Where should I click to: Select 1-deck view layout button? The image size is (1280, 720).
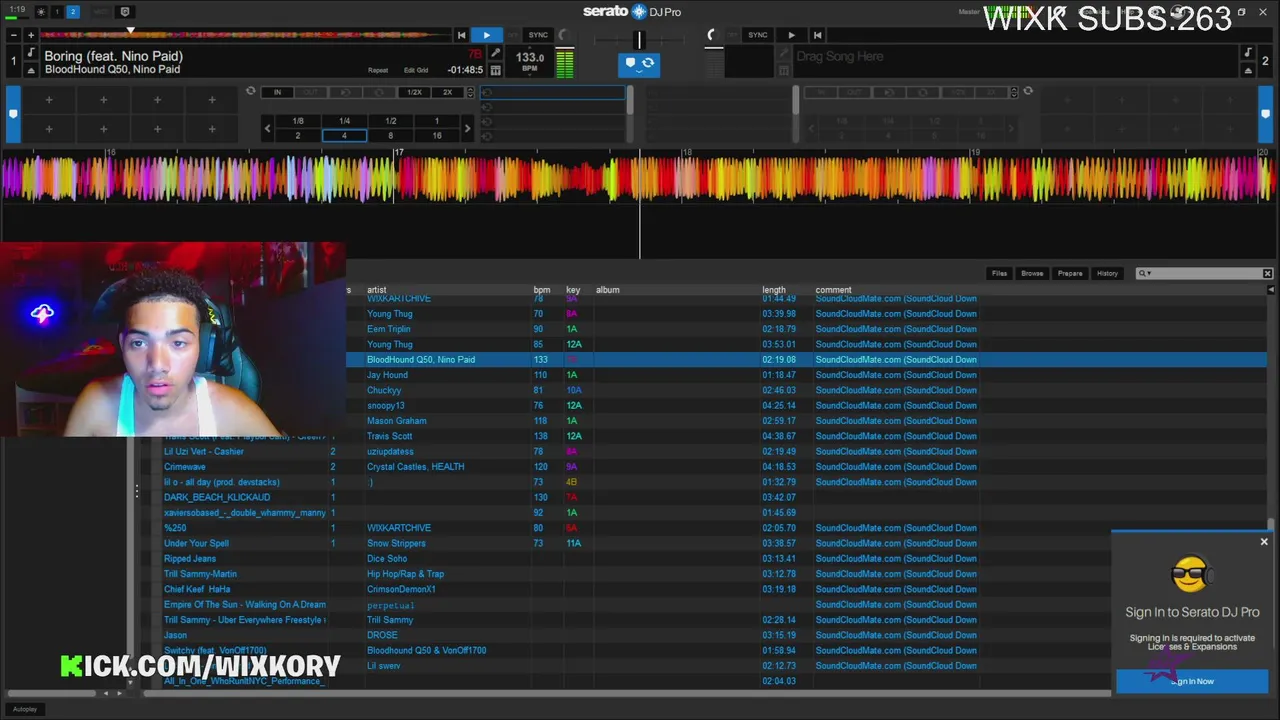tap(56, 12)
